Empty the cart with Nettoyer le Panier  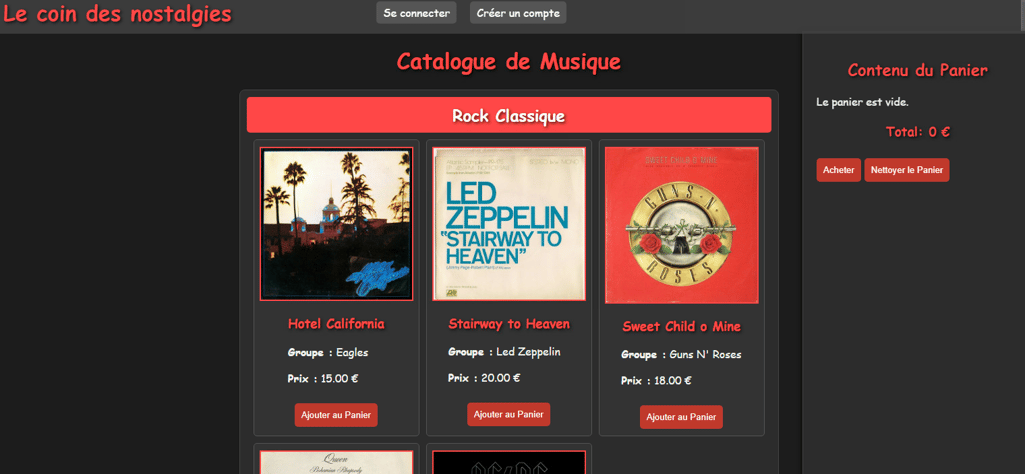pos(907,170)
